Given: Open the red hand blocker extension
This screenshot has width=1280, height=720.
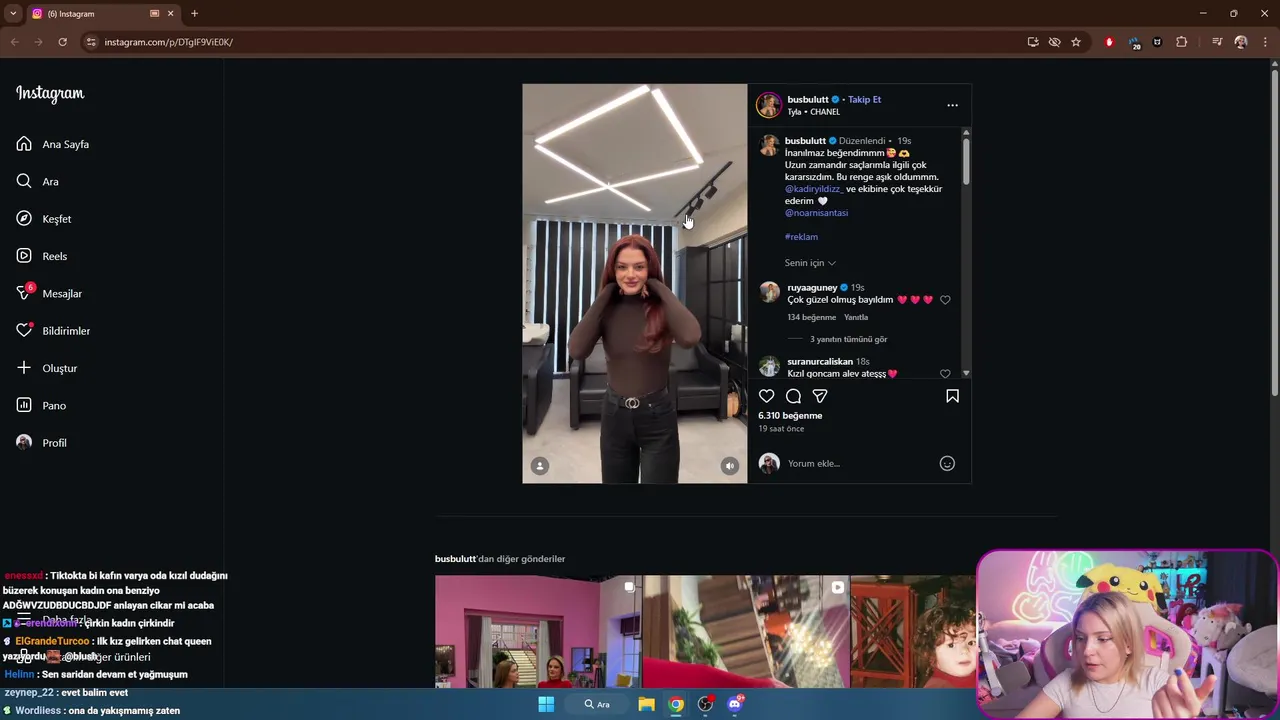Looking at the screenshot, I should 1109,42.
